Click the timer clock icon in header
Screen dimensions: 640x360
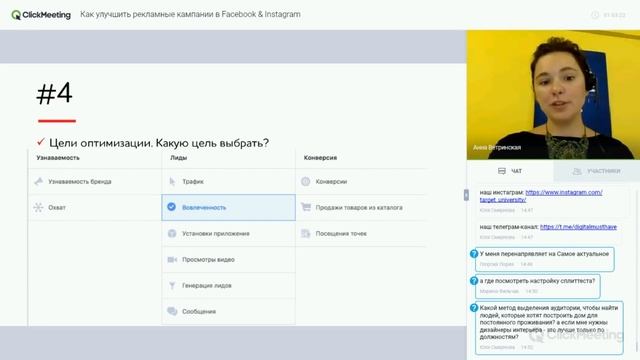click(x=595, y=15)
